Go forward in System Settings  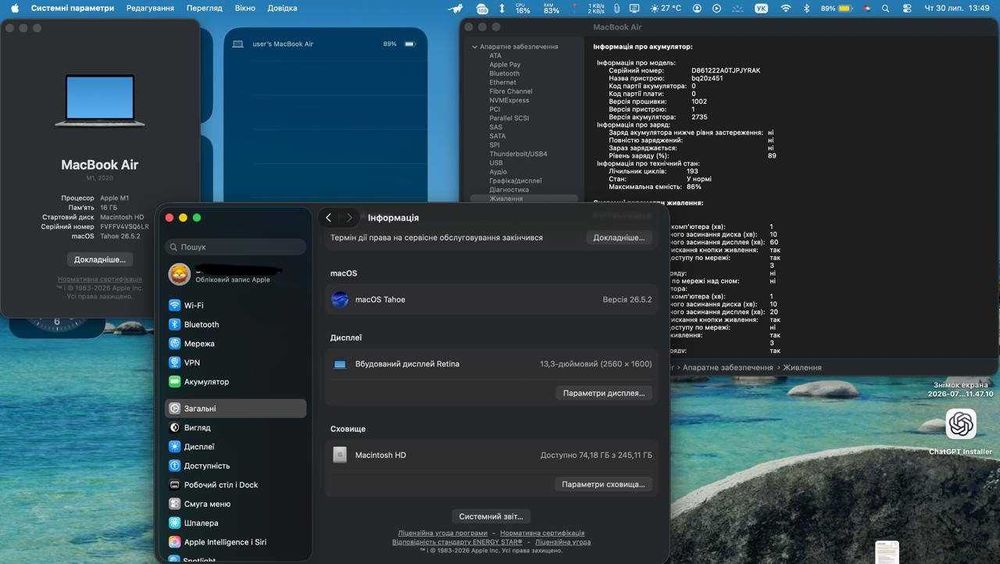point(349,218)
